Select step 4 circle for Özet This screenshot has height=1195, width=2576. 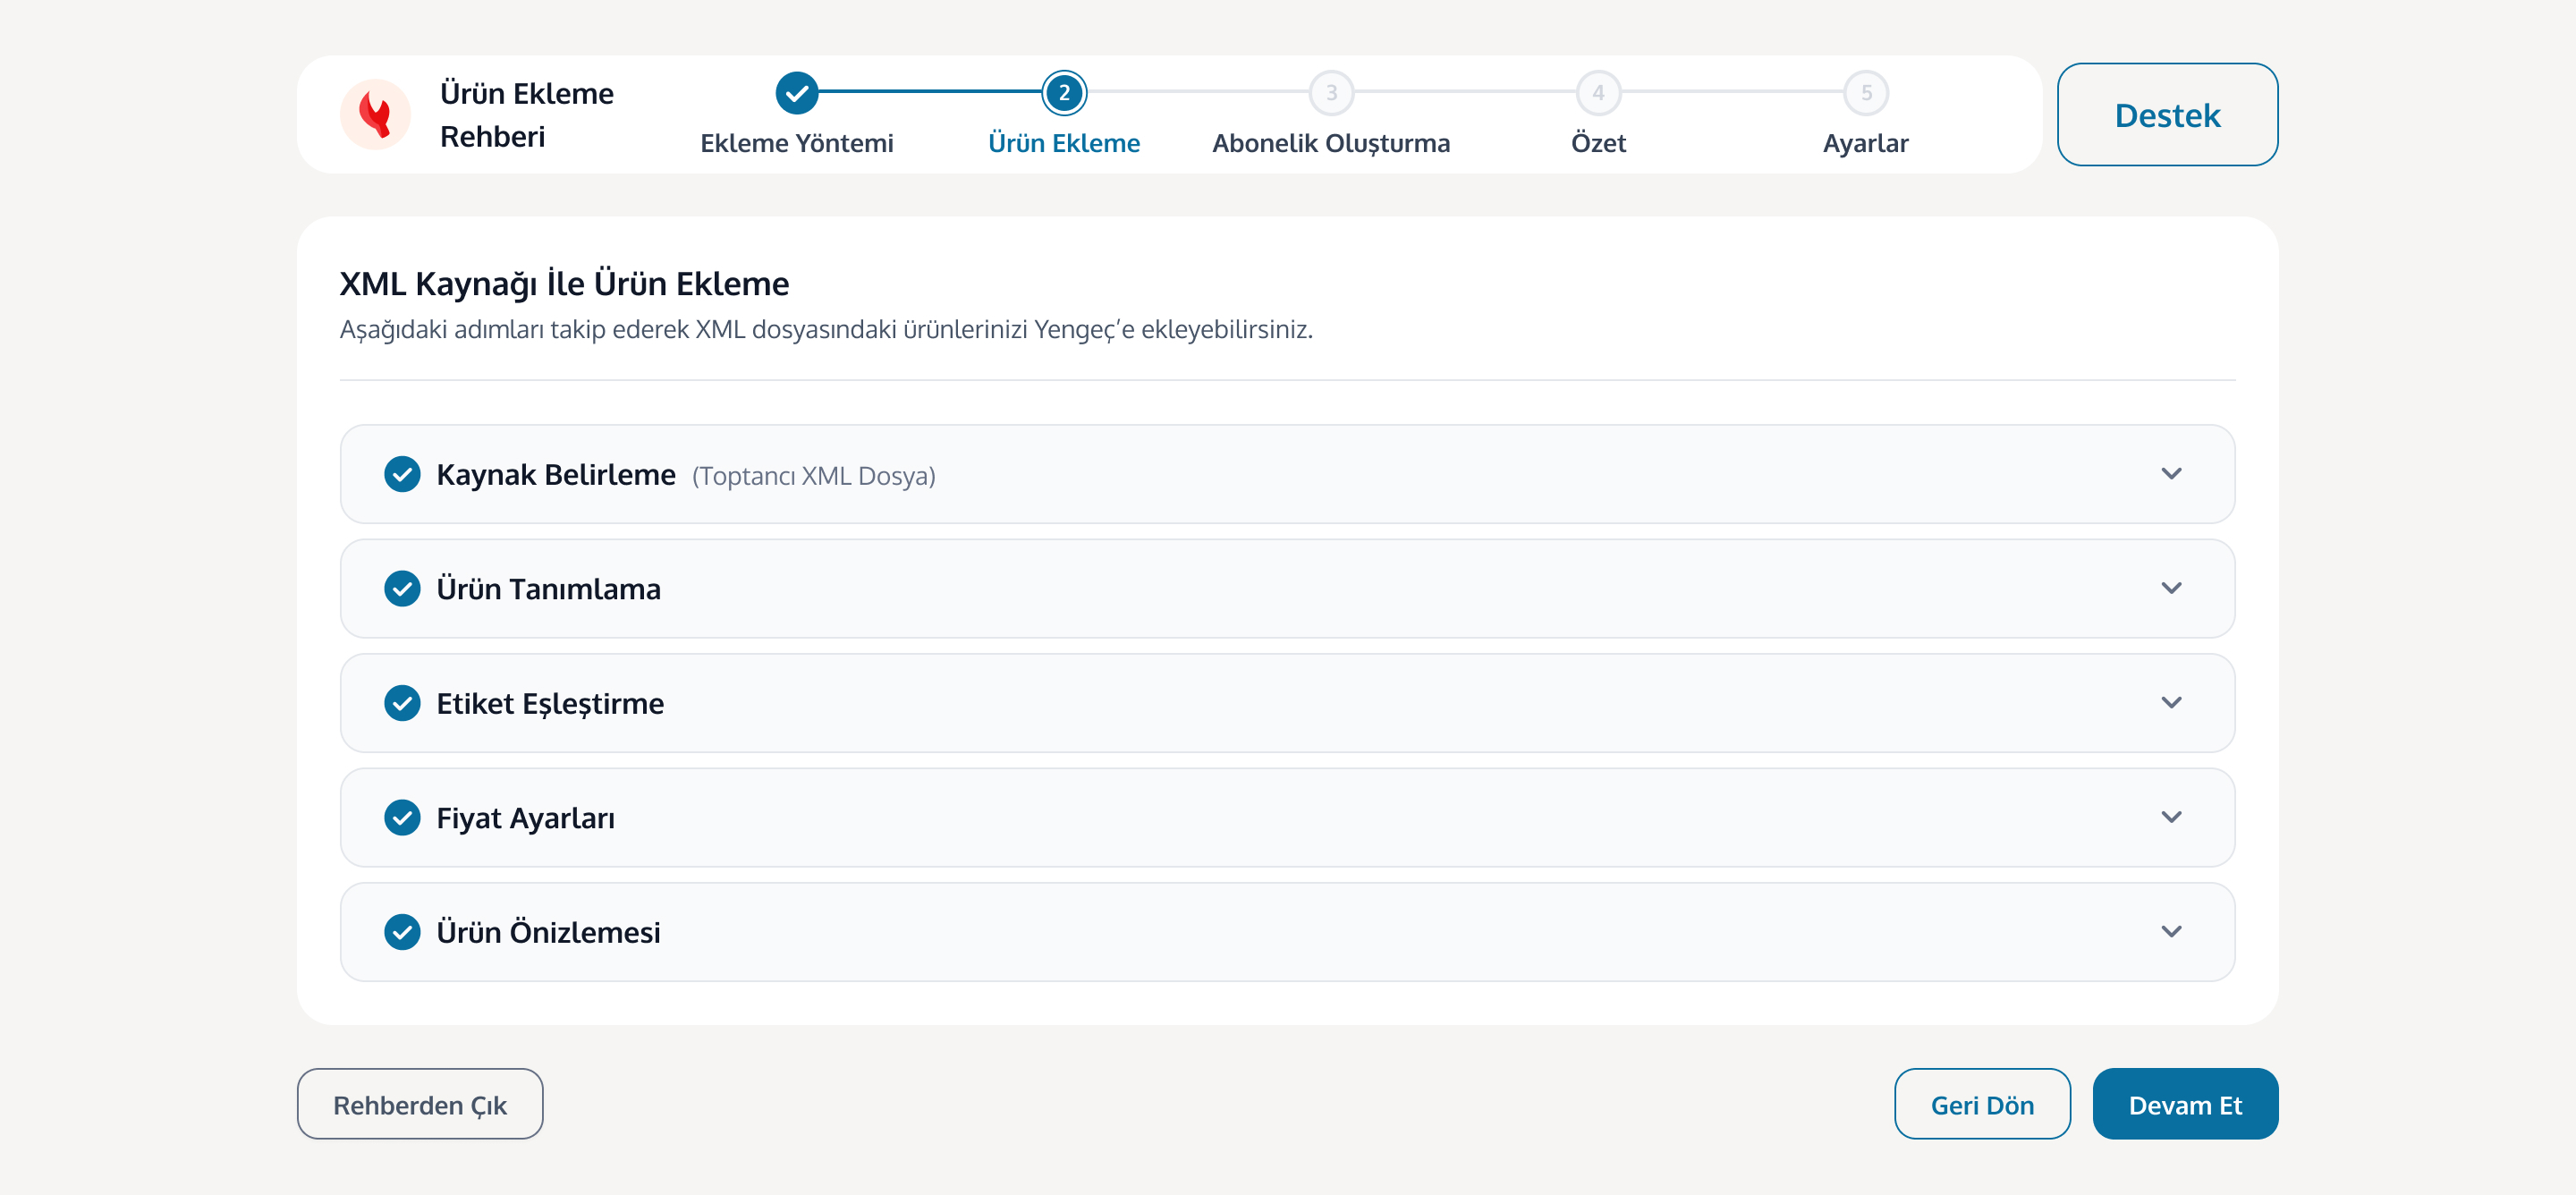click(x=1598, y=93)
